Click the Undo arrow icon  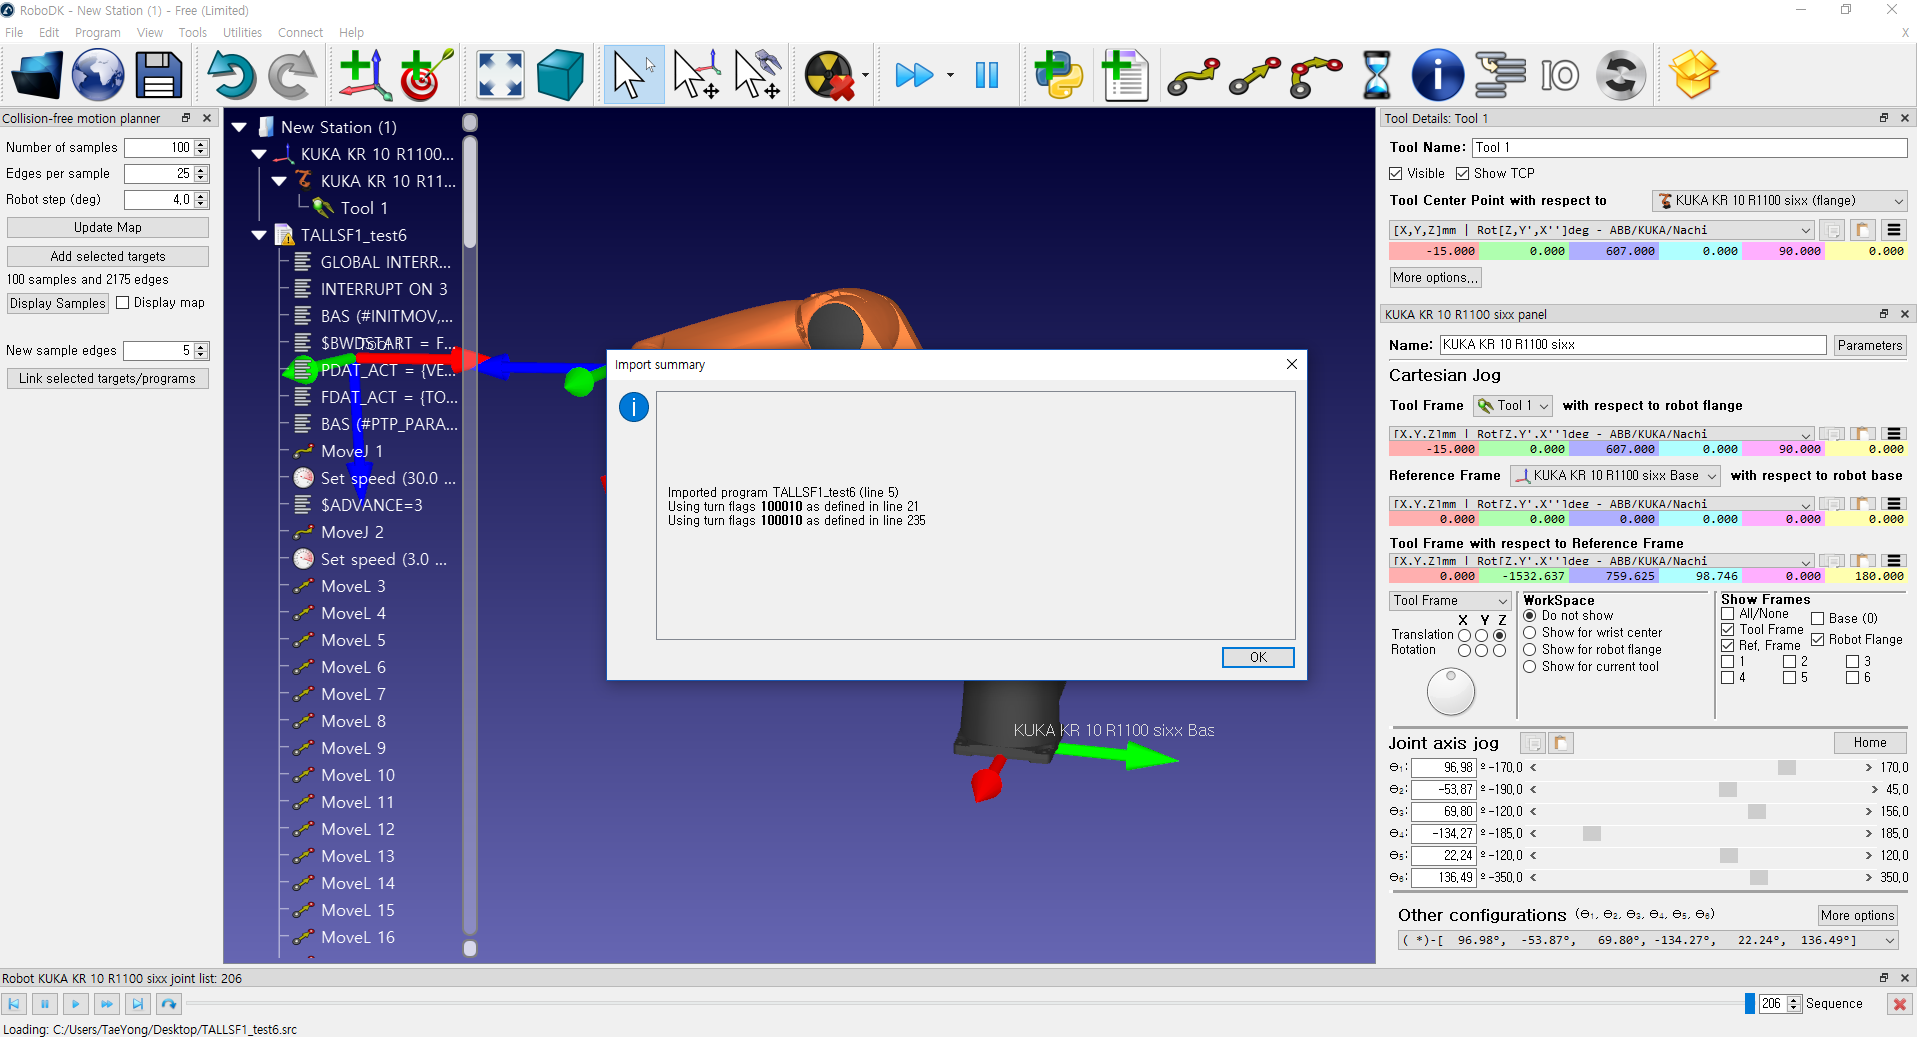click(x=231, y=76)
